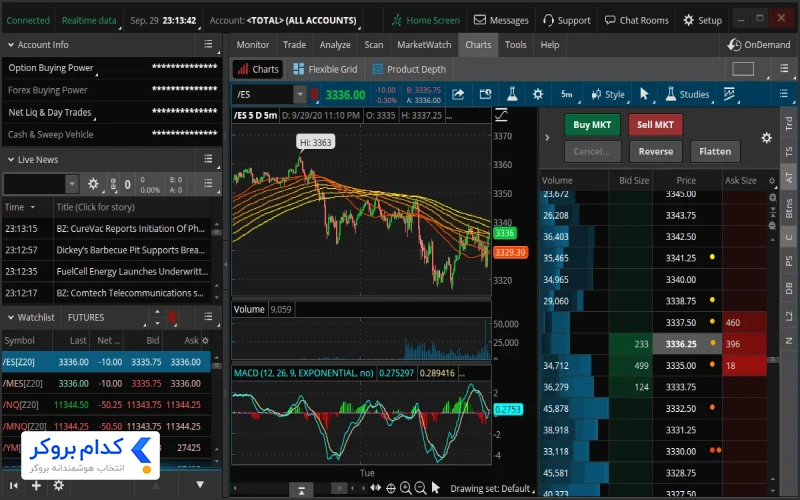Add a gadget with plus icon
The height and width of the screenshot is (500, 800).
[x=36, y=485]
